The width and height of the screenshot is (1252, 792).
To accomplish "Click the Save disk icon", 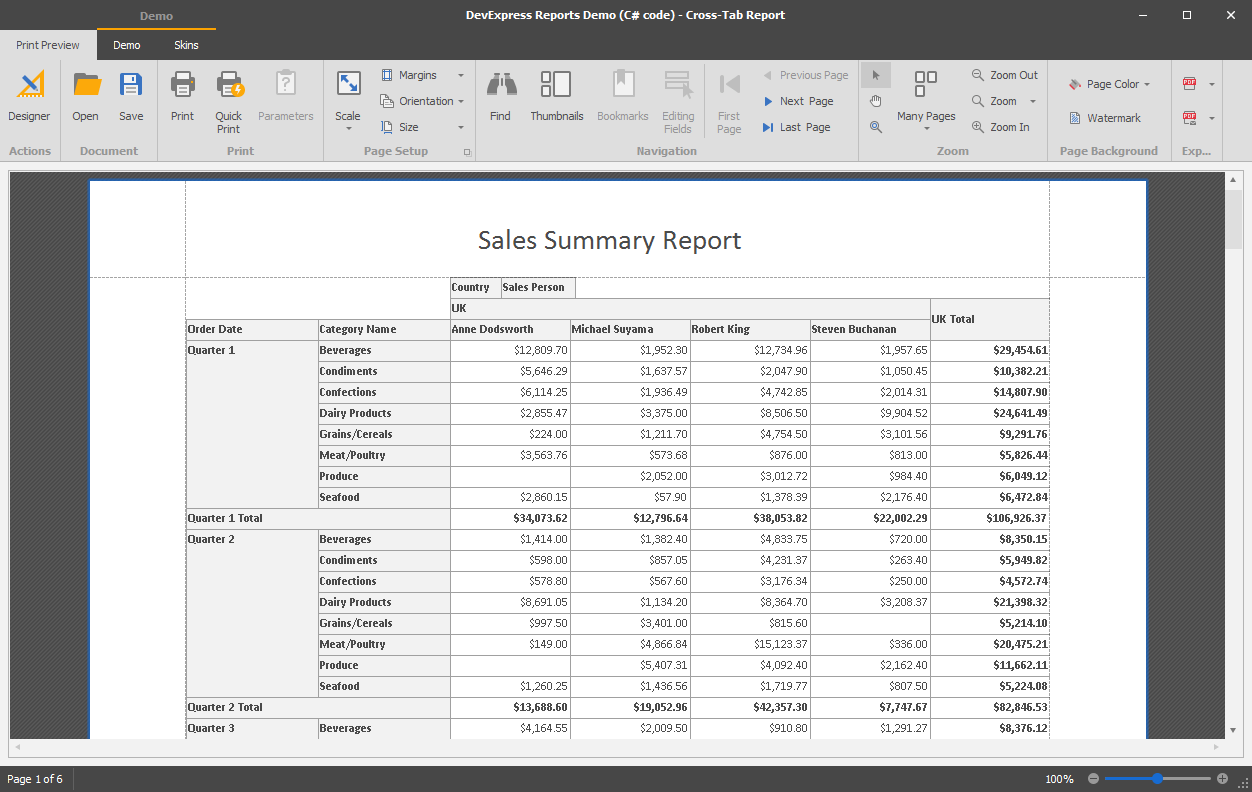I will coord(131,86).
